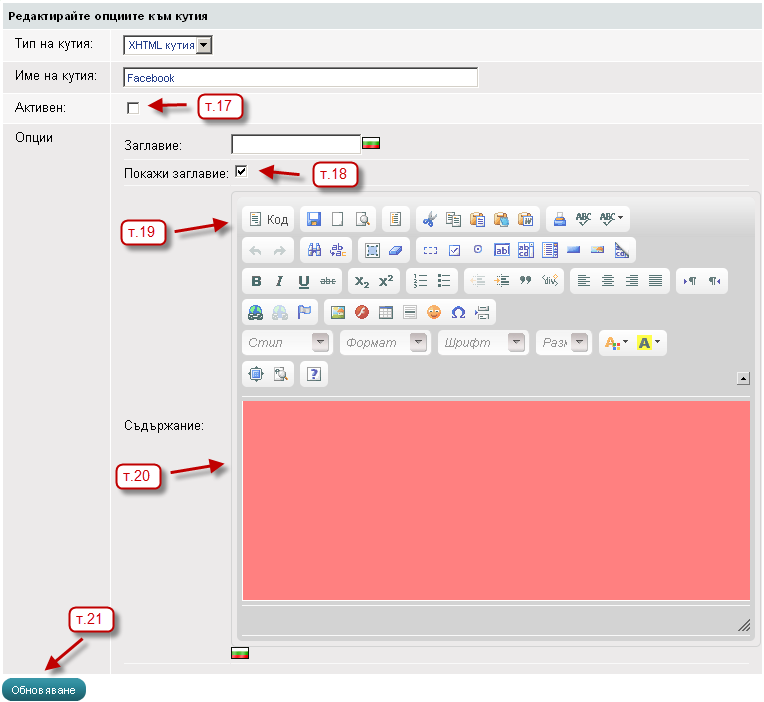764x702 pixels.
Task: Open the Тип на кутия dropdown
Action: tap(204, 45)
